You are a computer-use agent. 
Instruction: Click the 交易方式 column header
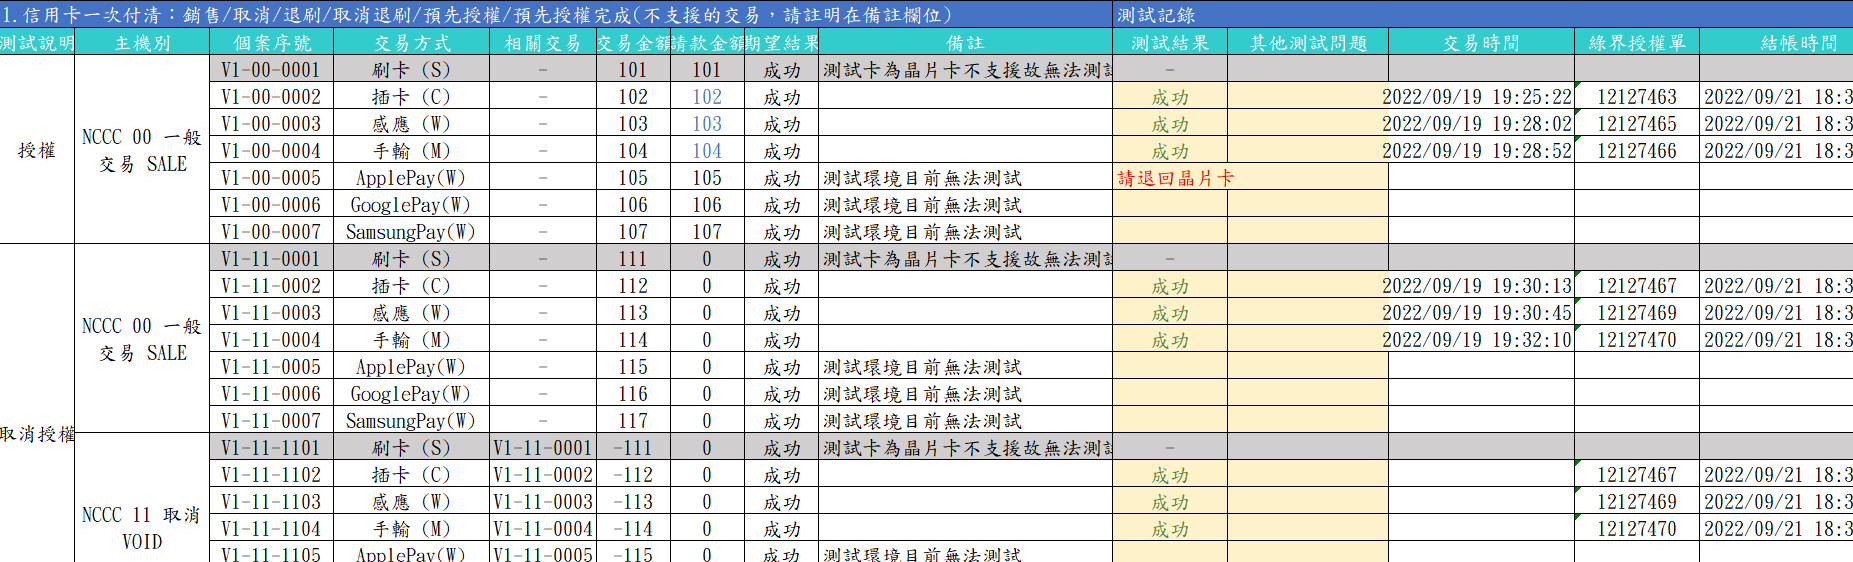pos(411,42)
